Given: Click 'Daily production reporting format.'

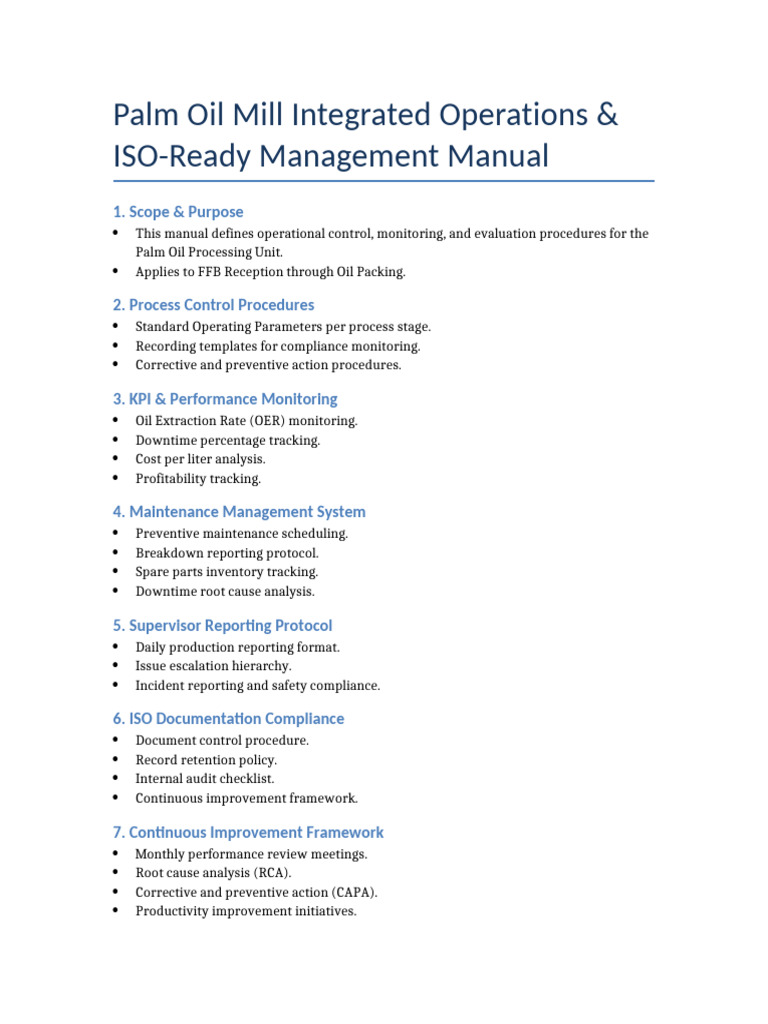Looking at the screenshot, I should tap(238, 647).
